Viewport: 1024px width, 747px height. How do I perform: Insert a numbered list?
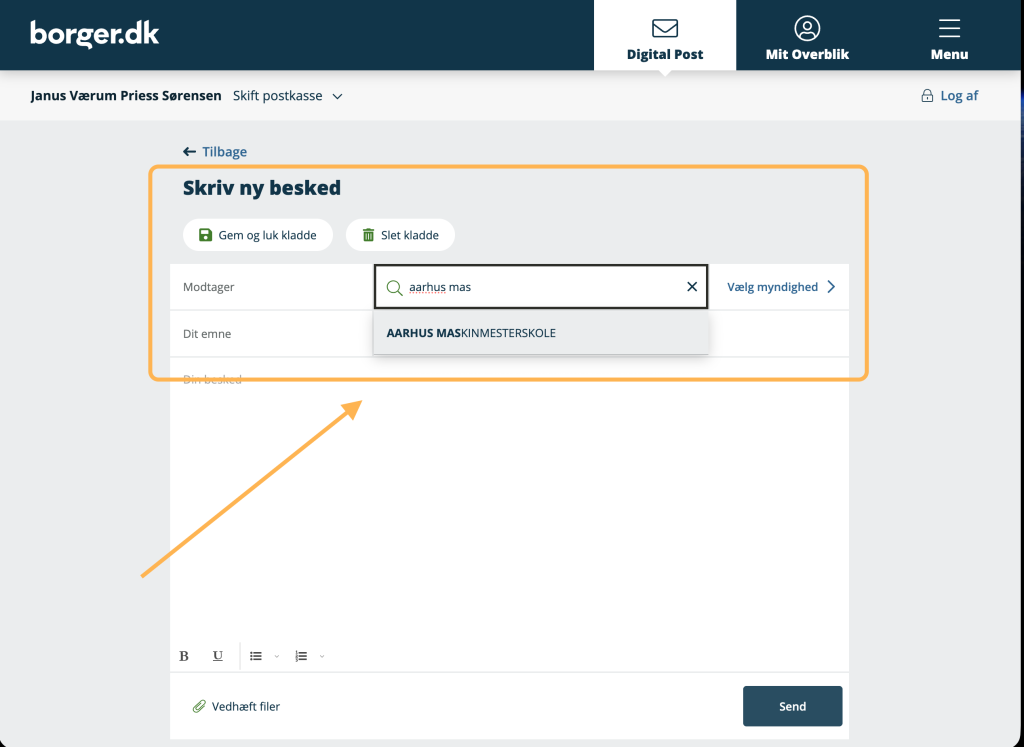(301, 656)
